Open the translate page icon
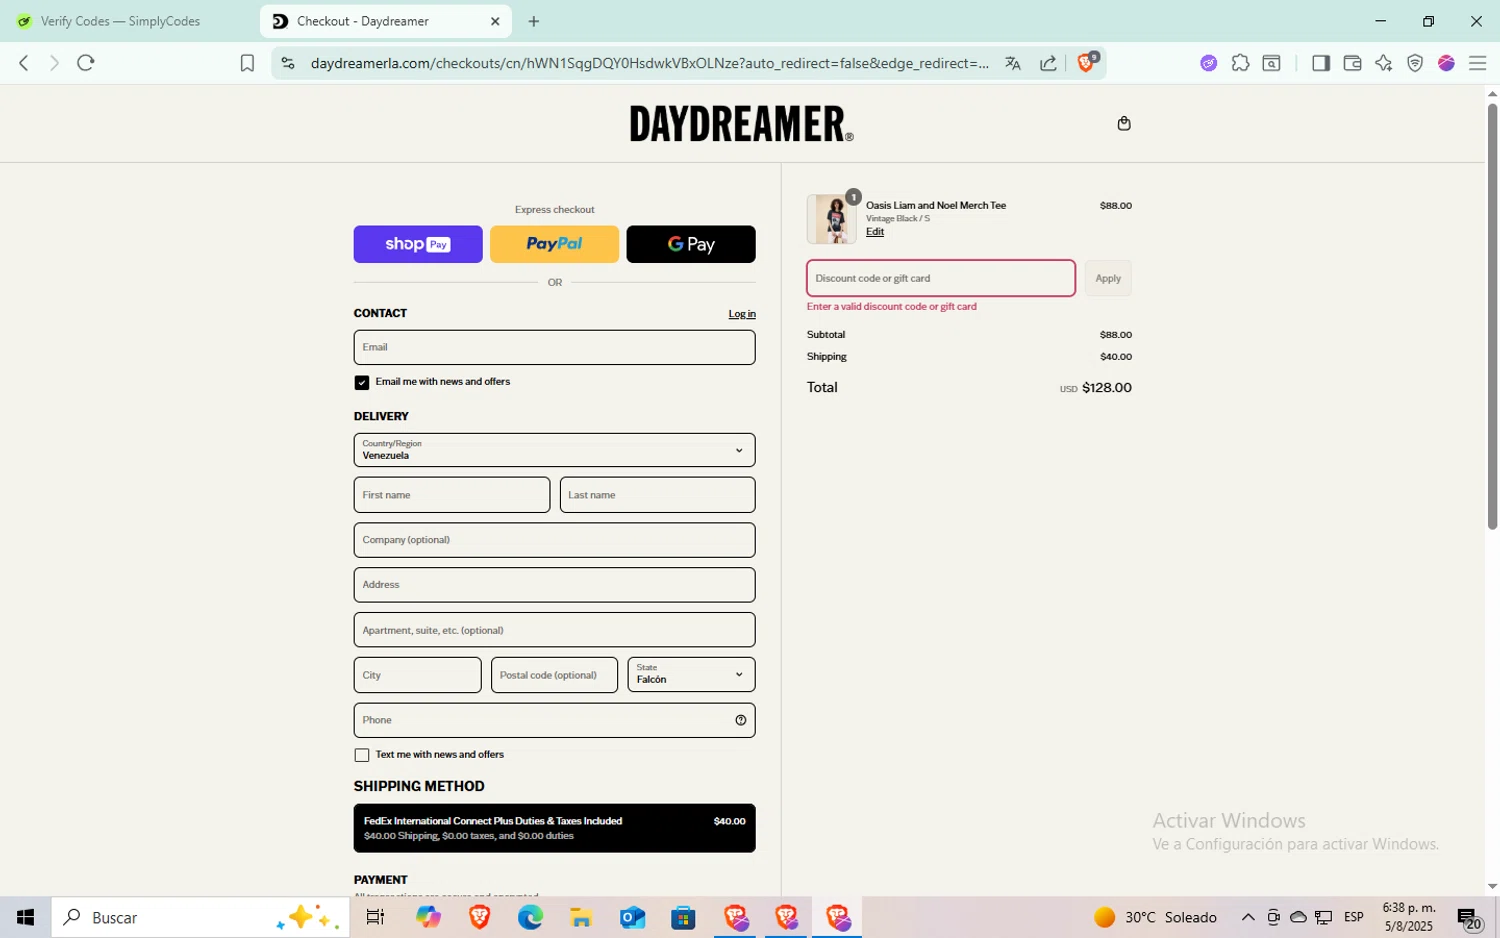 pos(1013,63)
